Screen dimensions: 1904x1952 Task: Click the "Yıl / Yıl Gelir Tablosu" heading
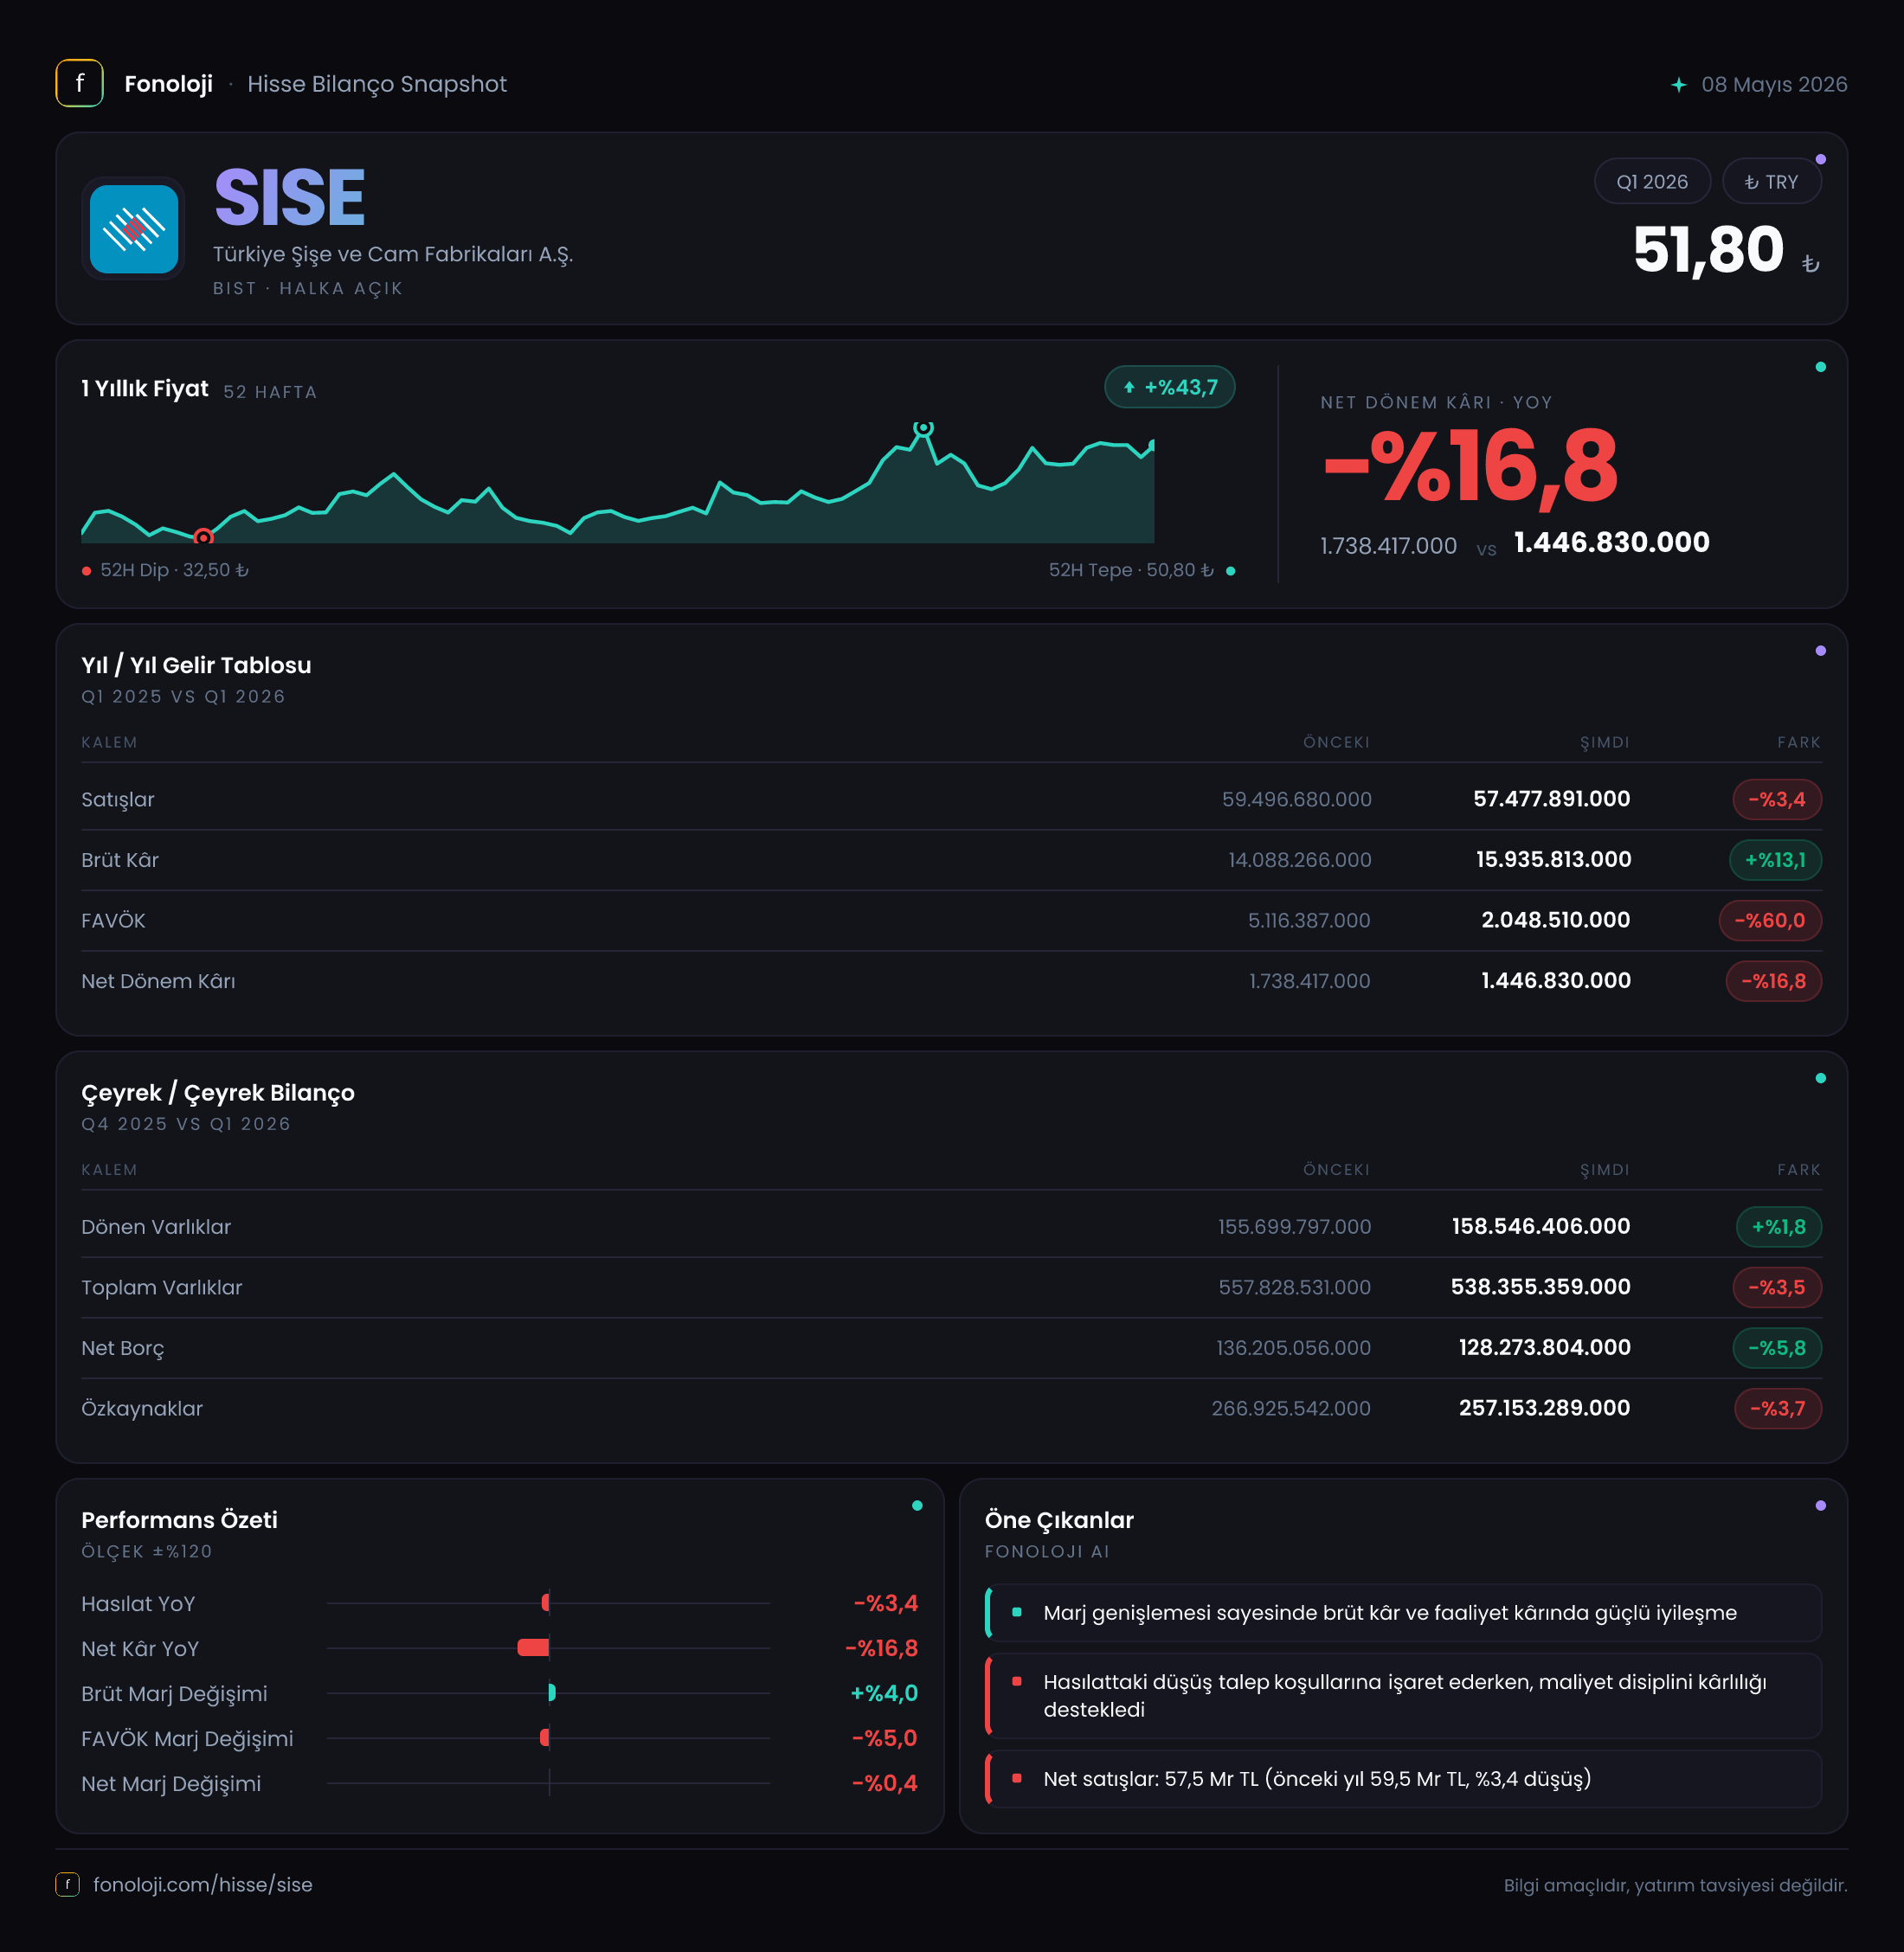196,665
